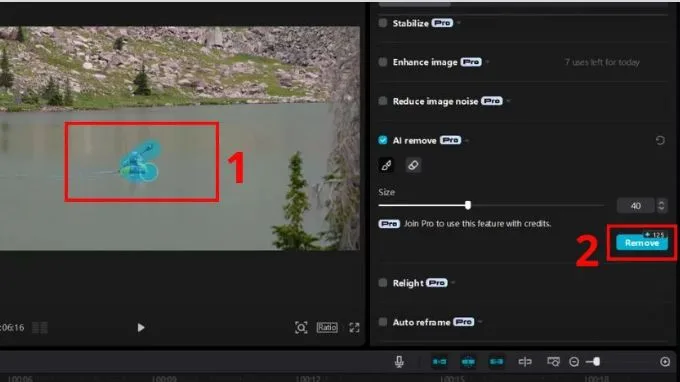Image resolution: width=680 pixels, height=382 pixels.
Task: Enable the Stabilize checkbox
Action: (x=382, y=23)
